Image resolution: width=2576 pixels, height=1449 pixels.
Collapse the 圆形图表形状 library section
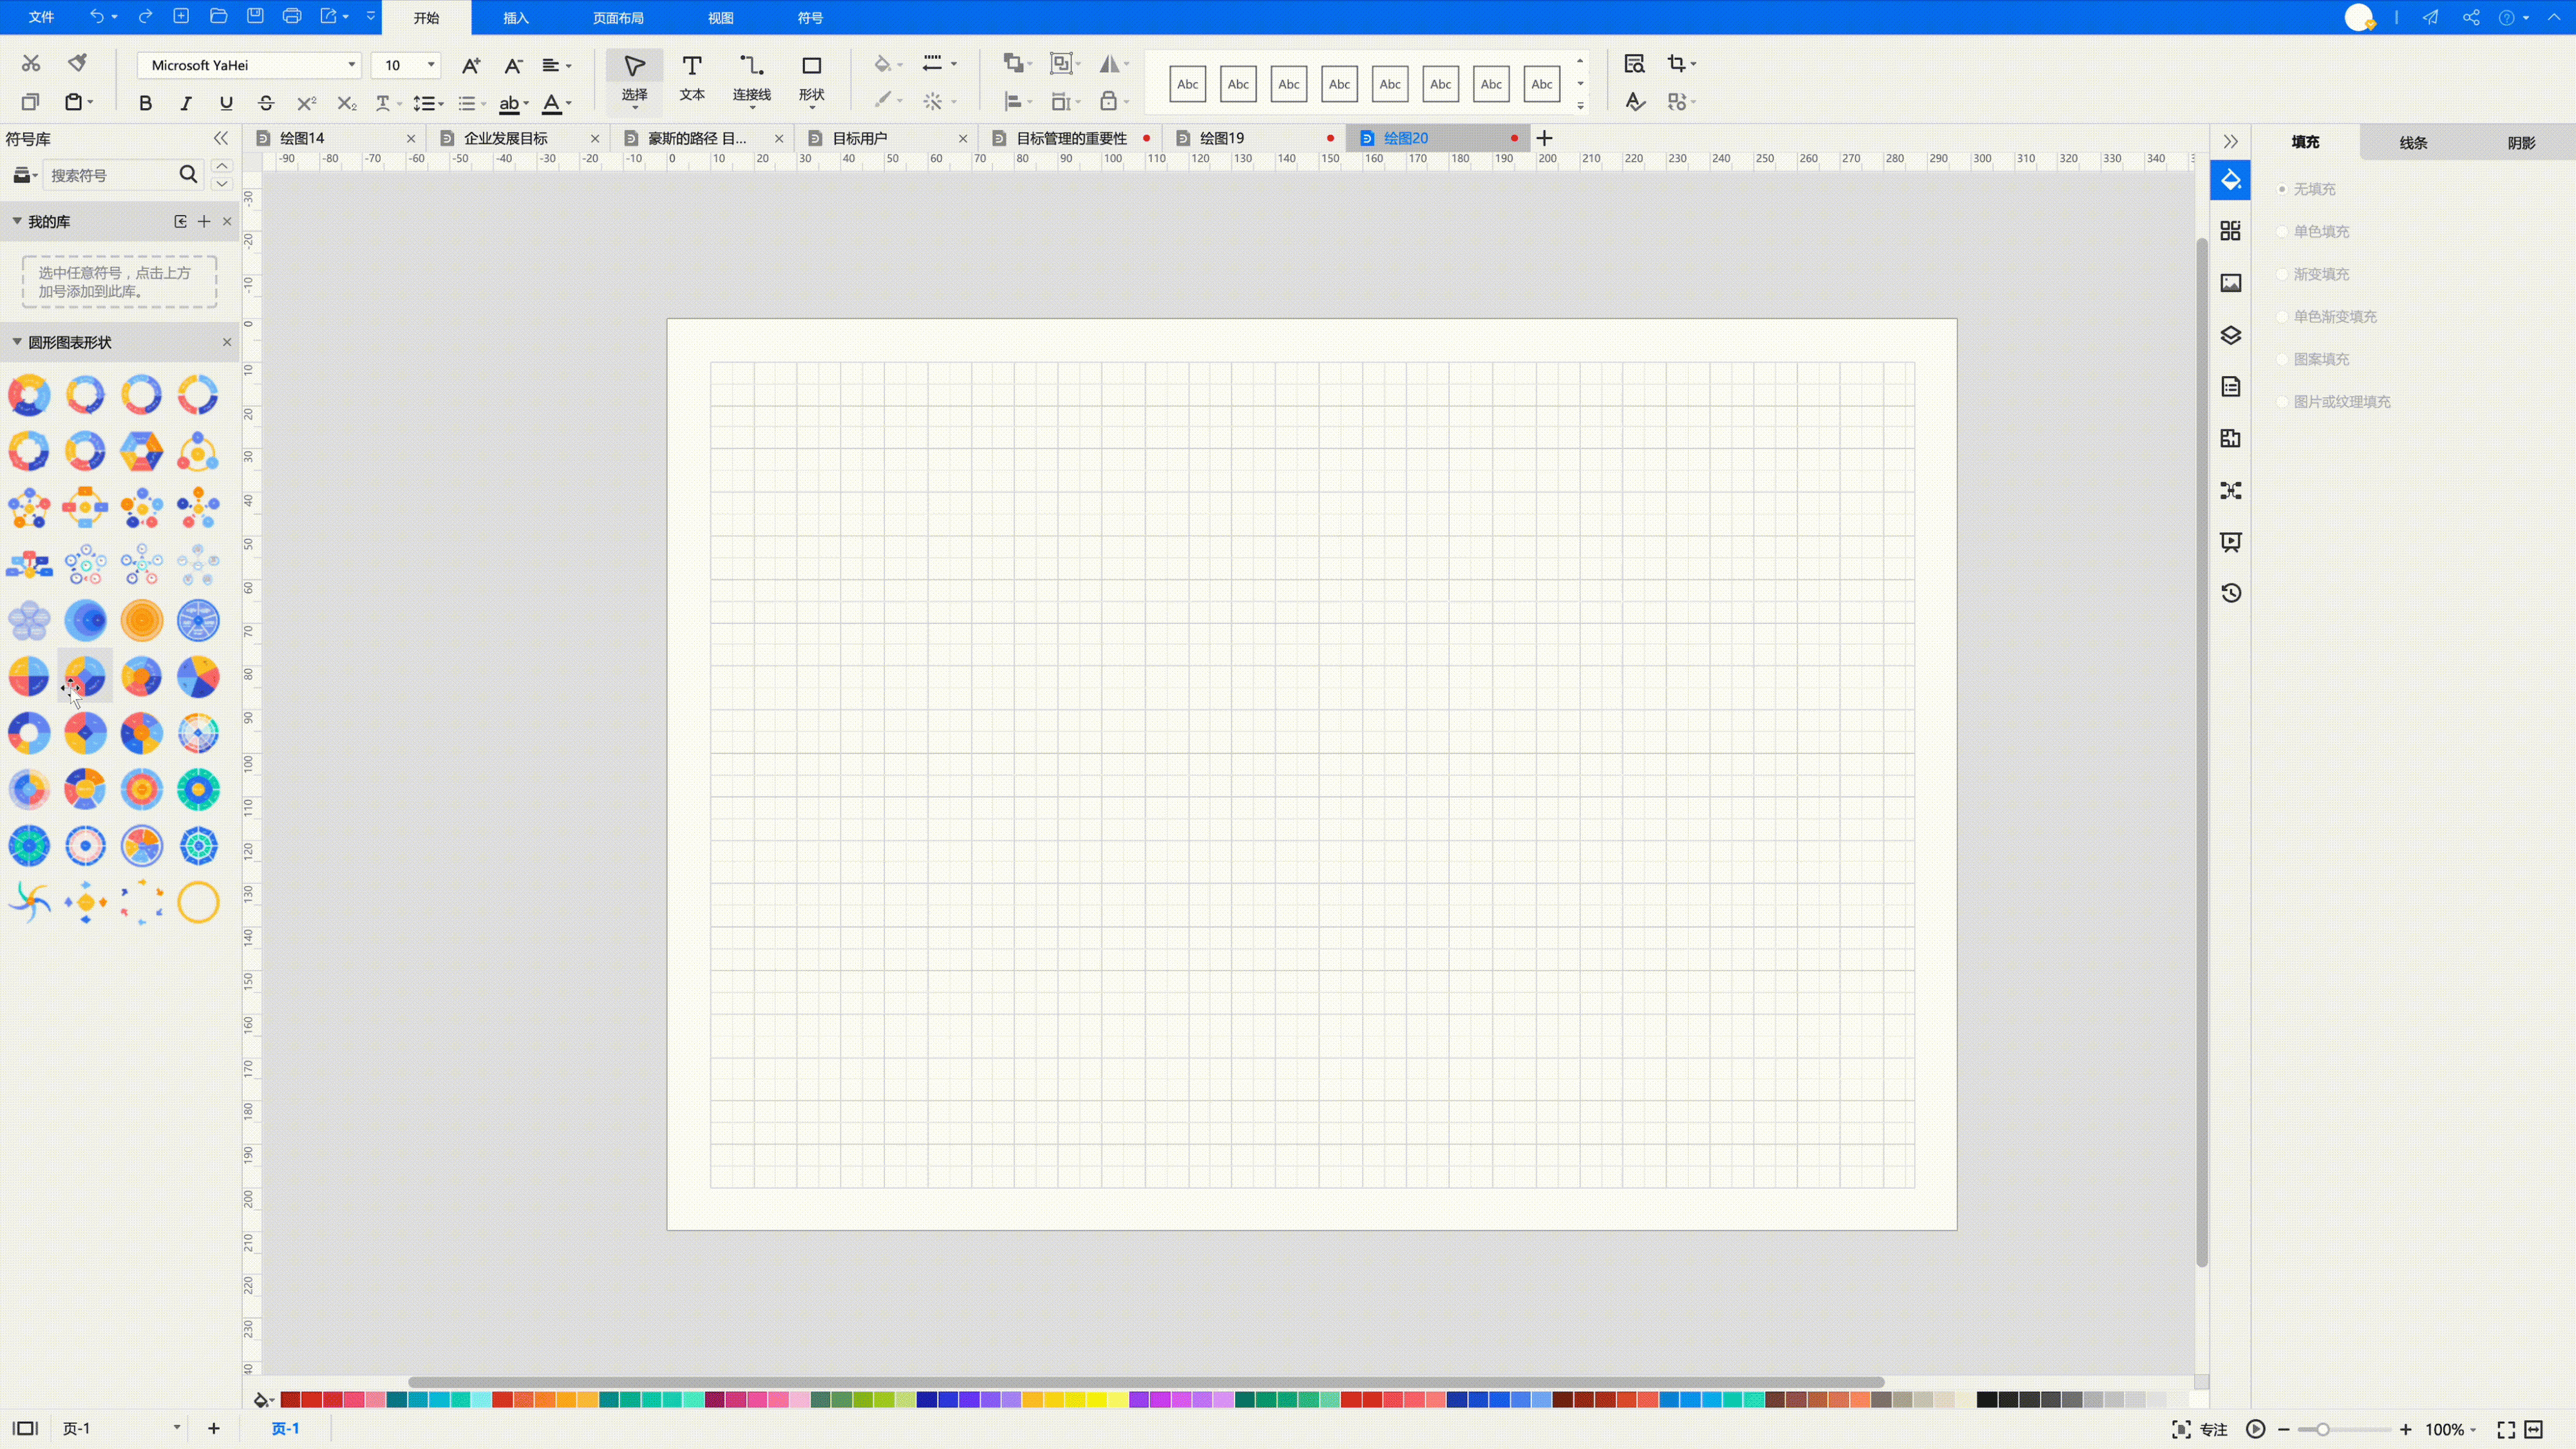[x=17, y=342]
